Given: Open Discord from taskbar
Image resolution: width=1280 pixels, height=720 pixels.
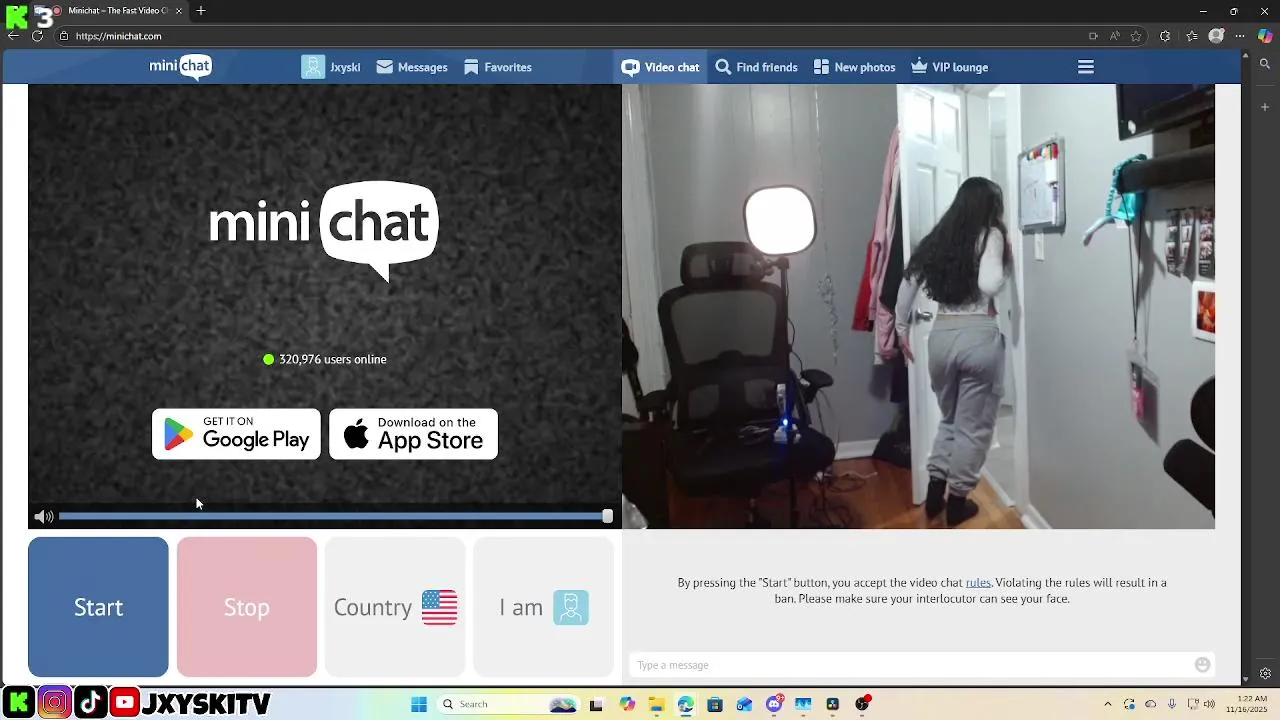Looking at the screenshot, I should tap(774, 704).
